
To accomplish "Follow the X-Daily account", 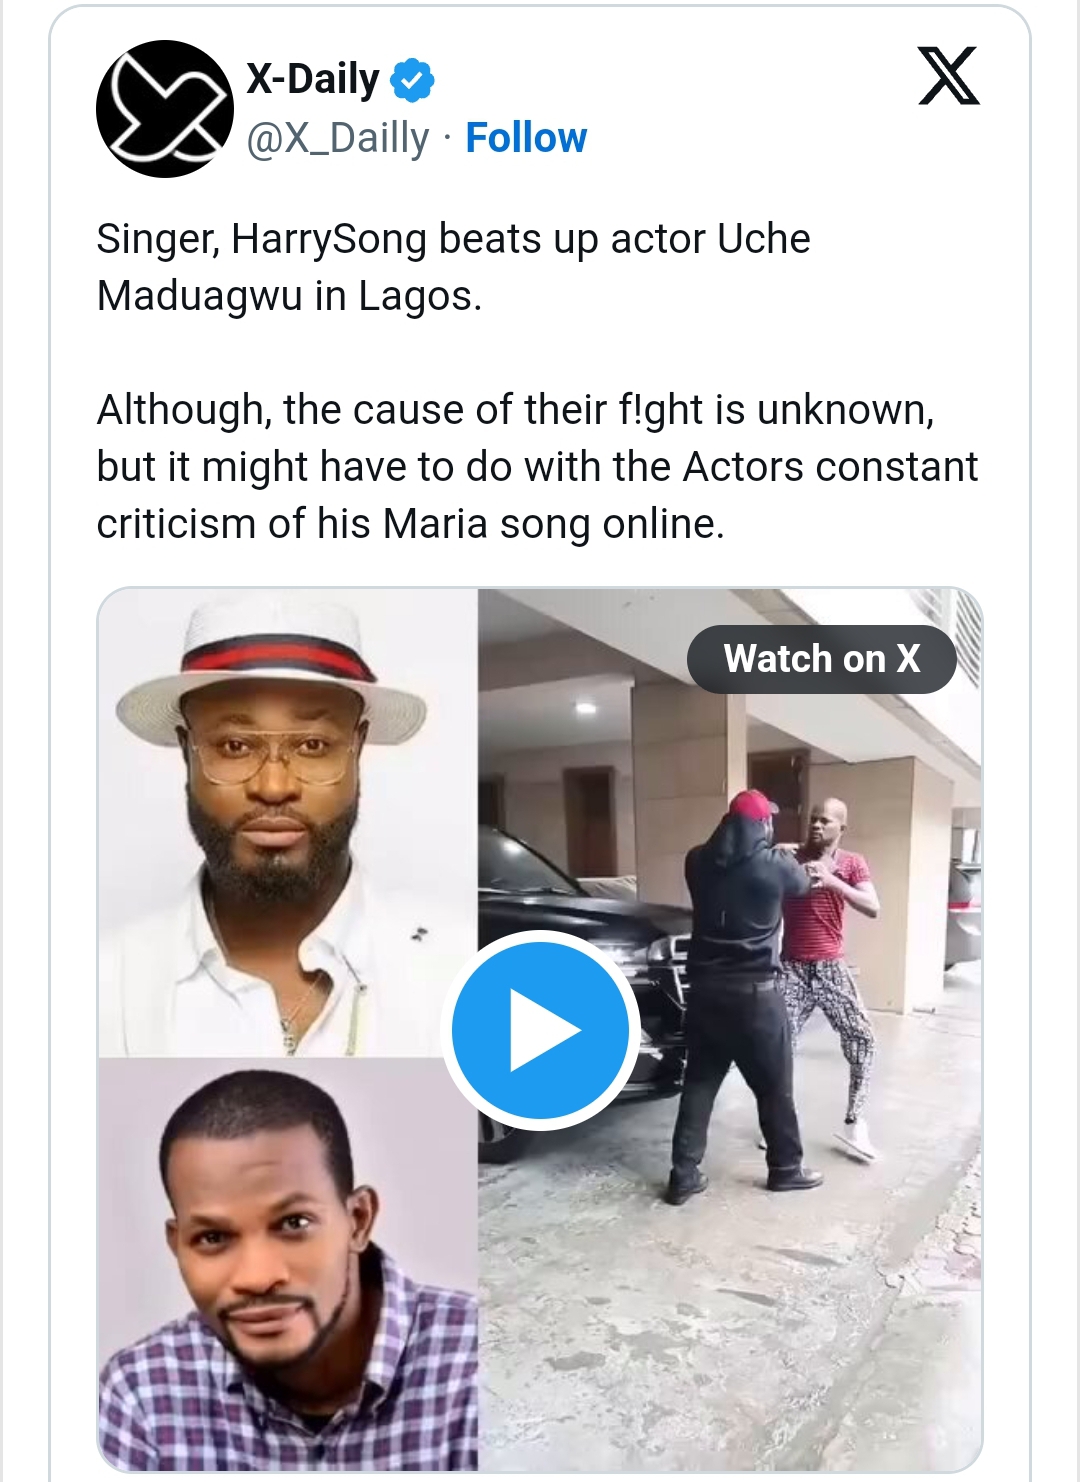I will pyautogui.click(x=526, y=138).
